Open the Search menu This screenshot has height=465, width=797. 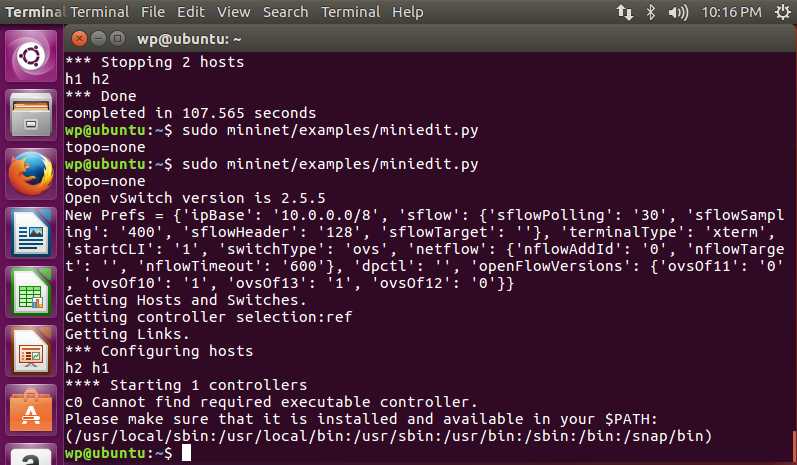[285, 12]
